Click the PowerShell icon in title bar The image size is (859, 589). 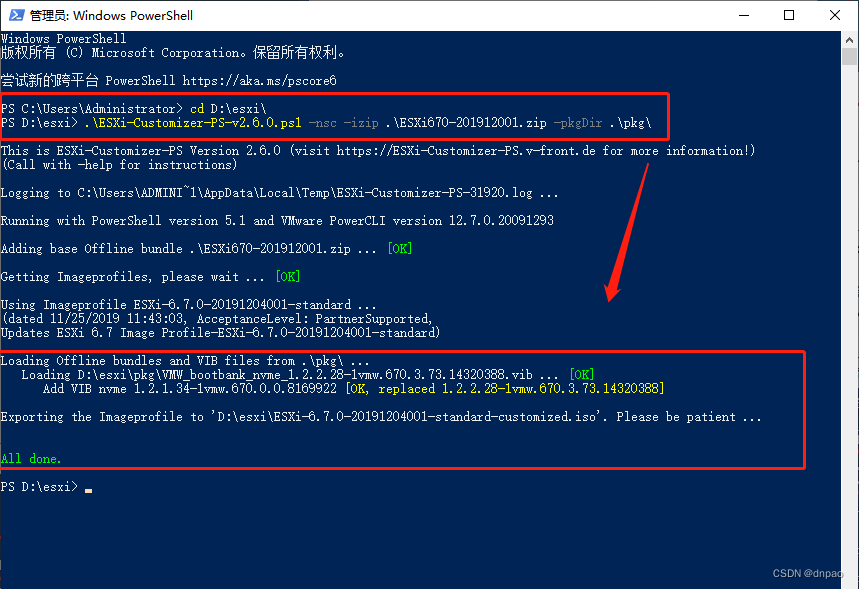[16, 15]
